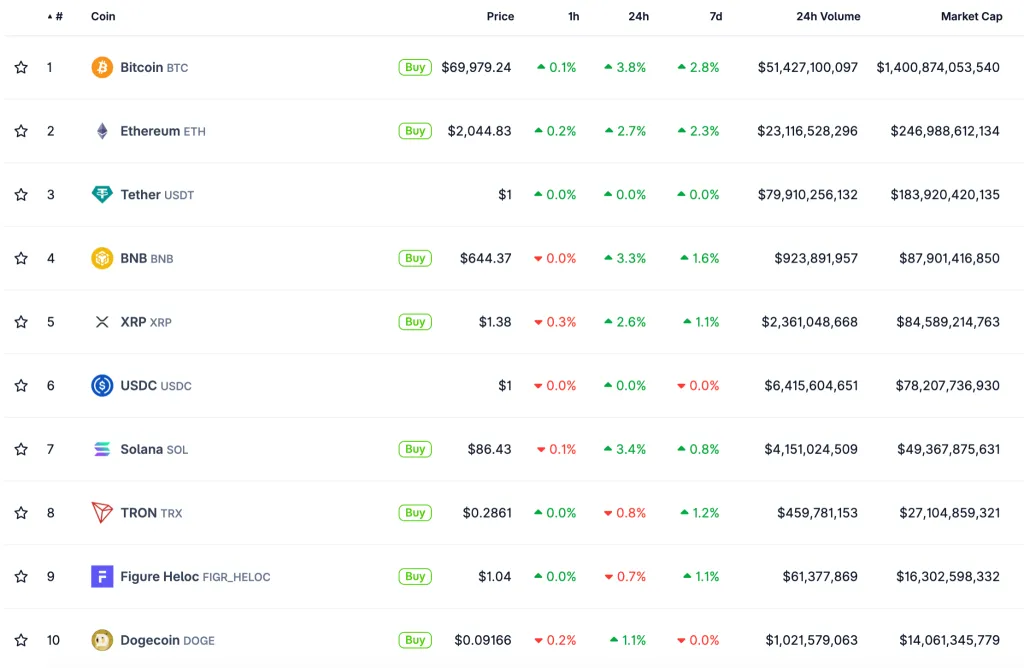
Task: Click the BNB coin logo icon
Action: coord(102,258)
